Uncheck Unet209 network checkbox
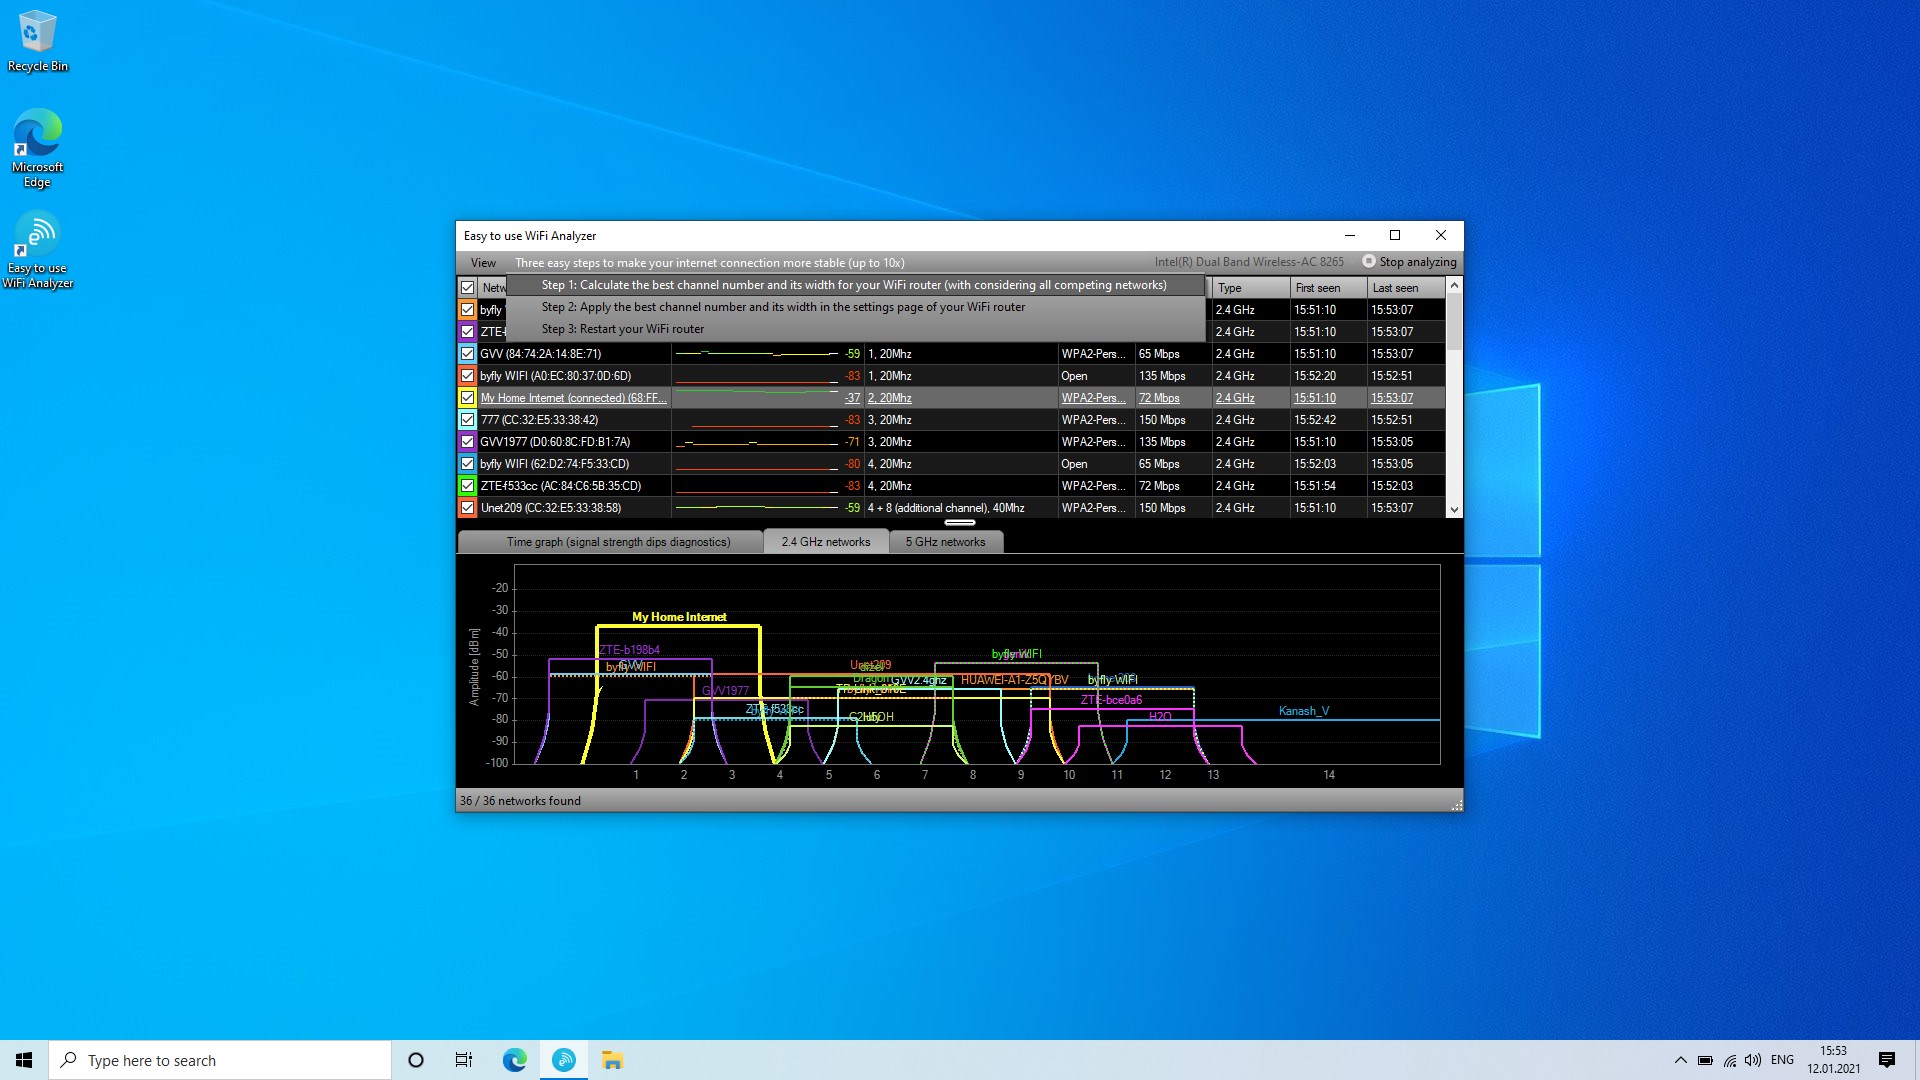Viewport: 1920px width, 1080px height. tap(467, 508)
